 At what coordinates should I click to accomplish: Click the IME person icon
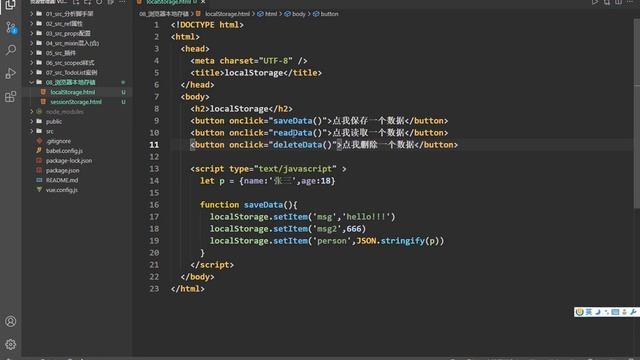(x=624, y=312)
